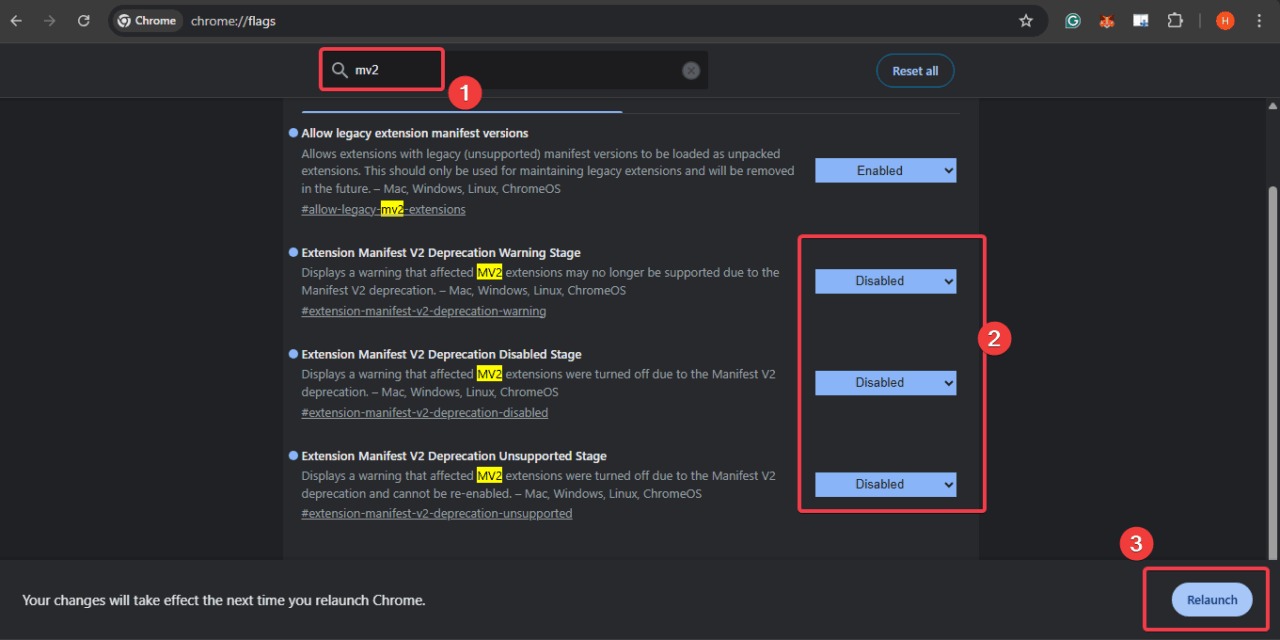1280x640 pixels.
Task: Clear the flags search field
Action: coord(691,70)
